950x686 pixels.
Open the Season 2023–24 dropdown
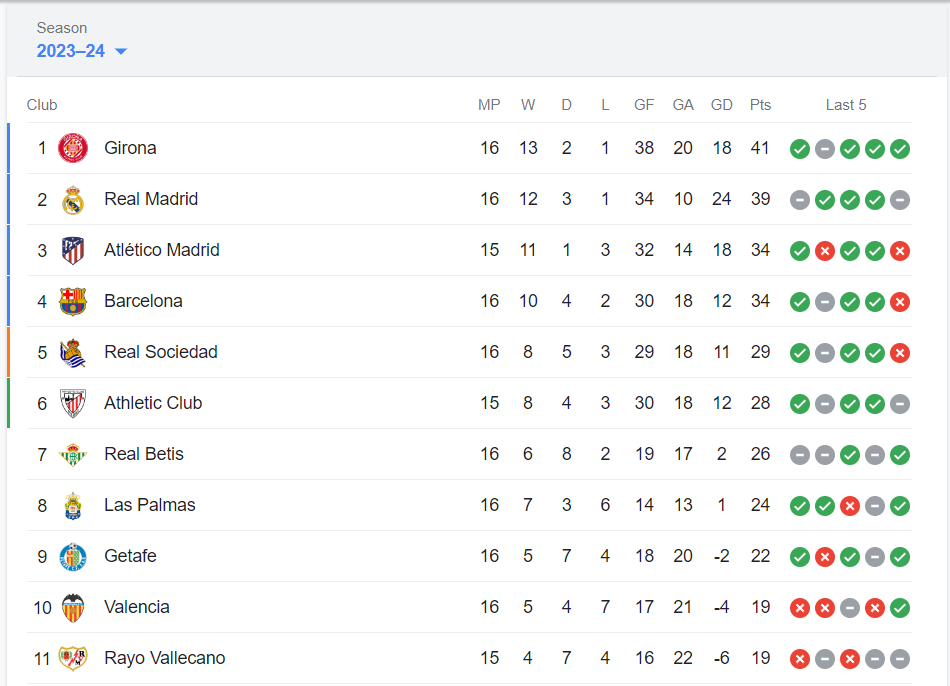pos(82,51)
